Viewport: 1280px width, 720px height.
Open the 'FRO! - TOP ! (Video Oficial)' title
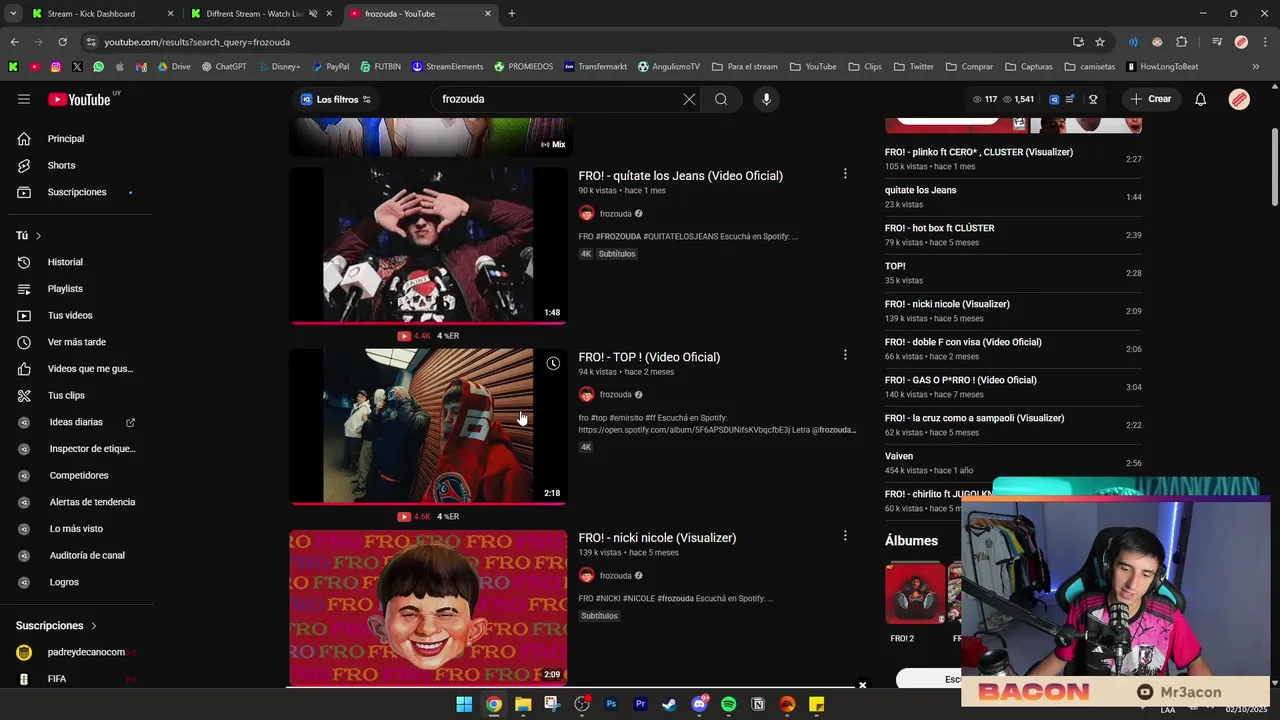point(649,357)
